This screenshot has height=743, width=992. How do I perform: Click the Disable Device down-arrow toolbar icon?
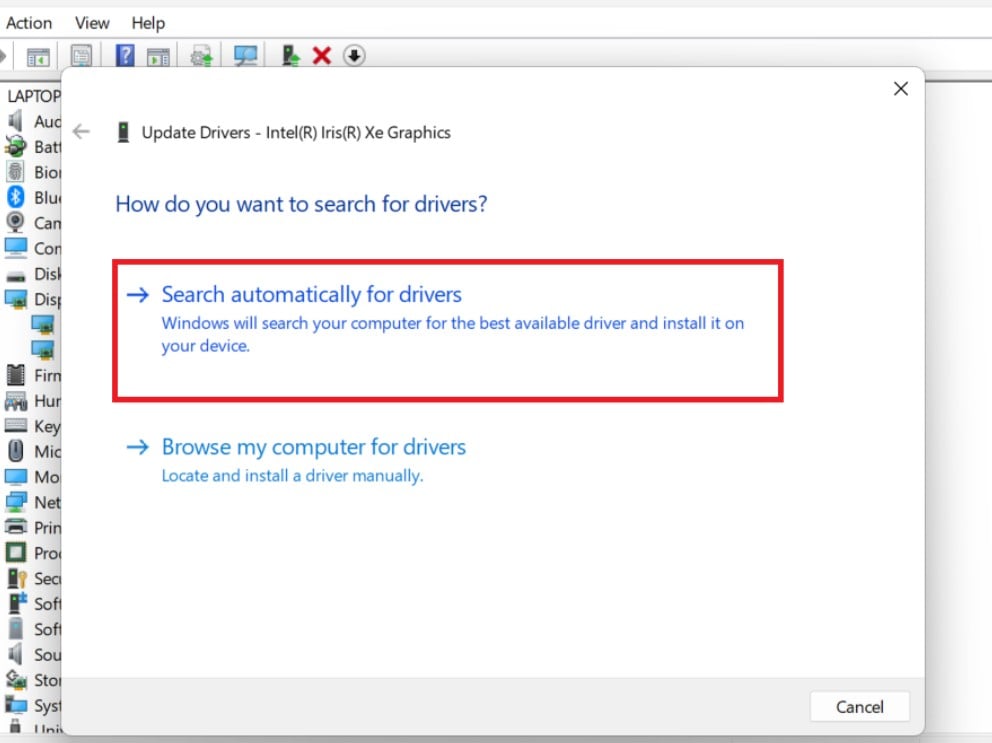click(x=354, y=55)
